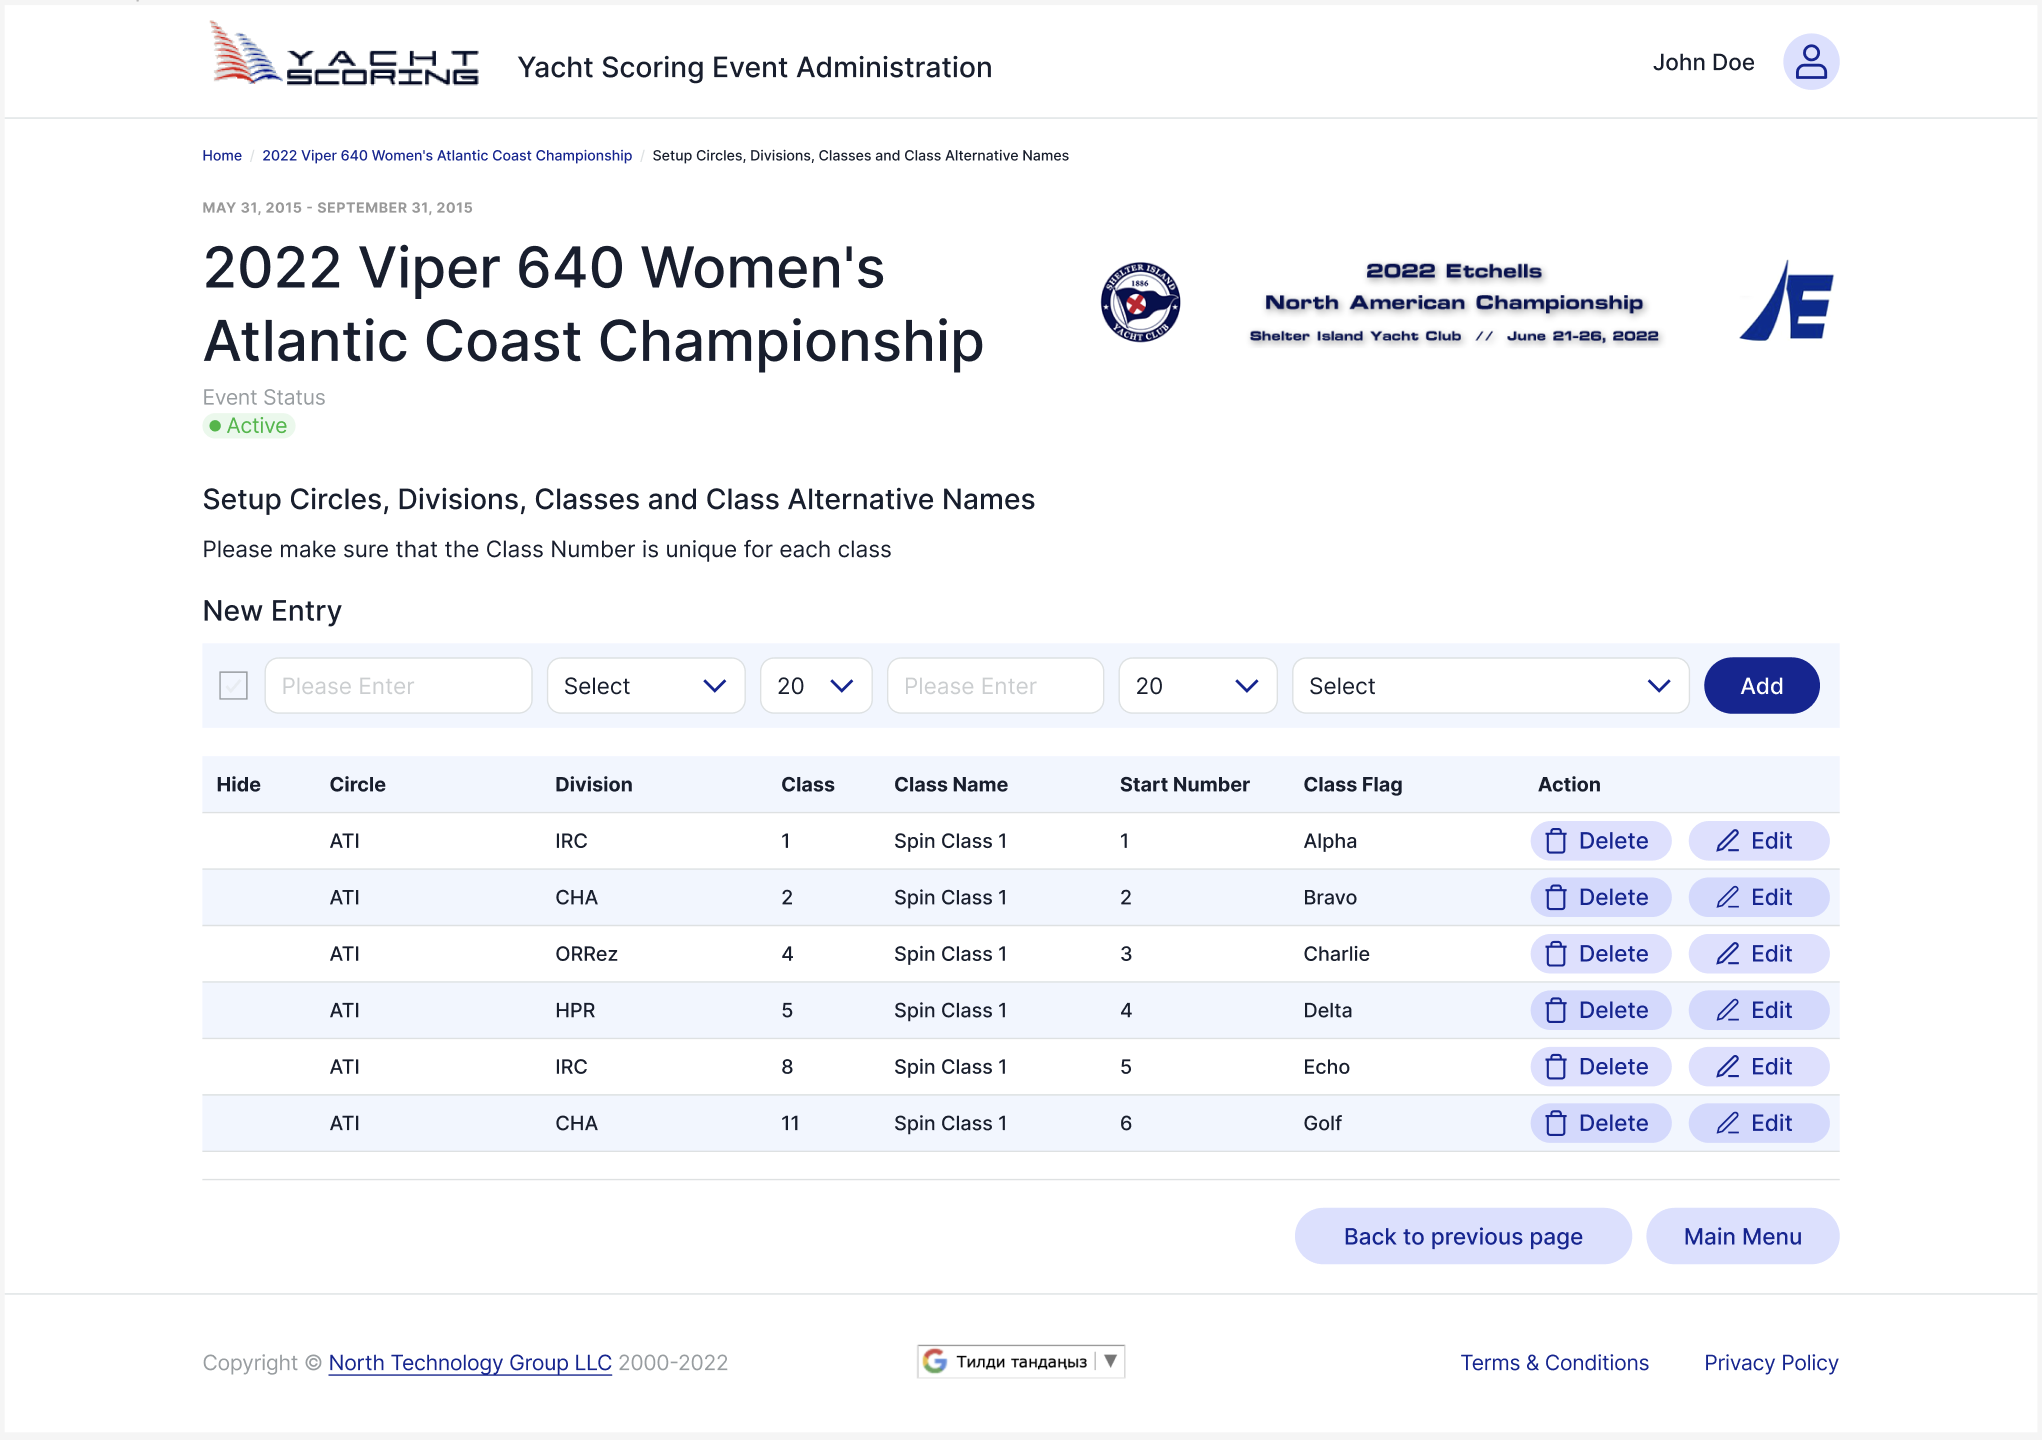Open the Class number dropdown showing 20

coord(816,686)
